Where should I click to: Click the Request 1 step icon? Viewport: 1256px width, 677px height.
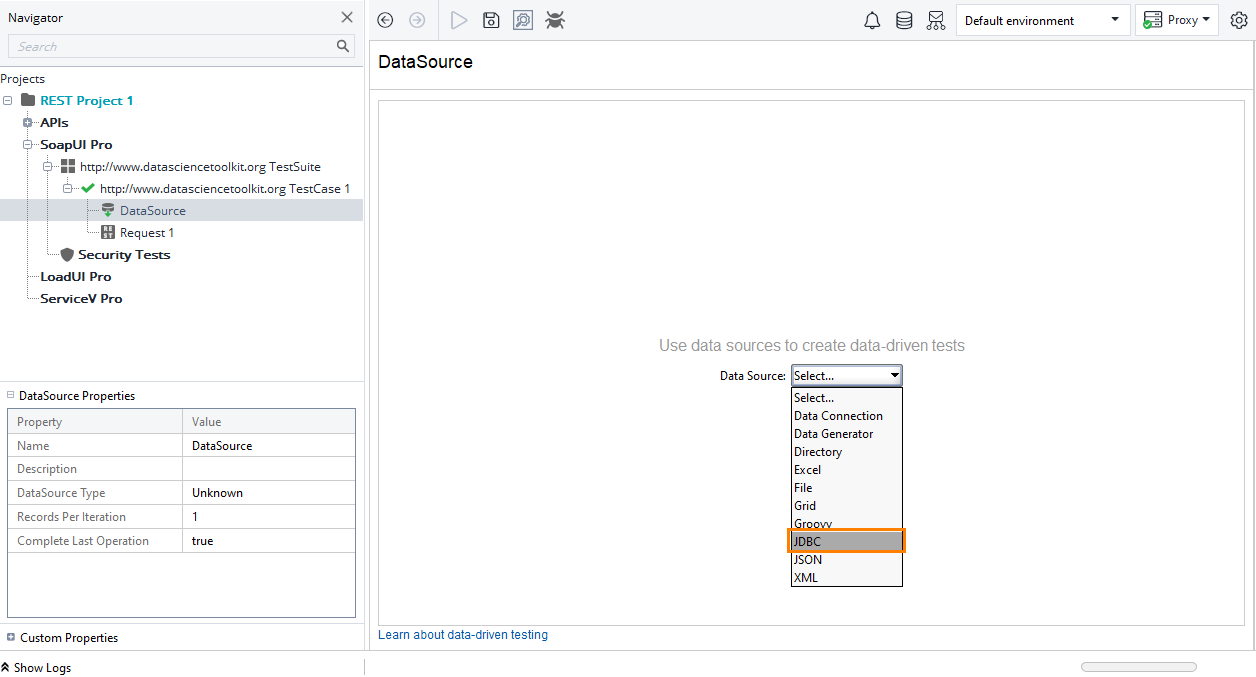pos(108,232)
